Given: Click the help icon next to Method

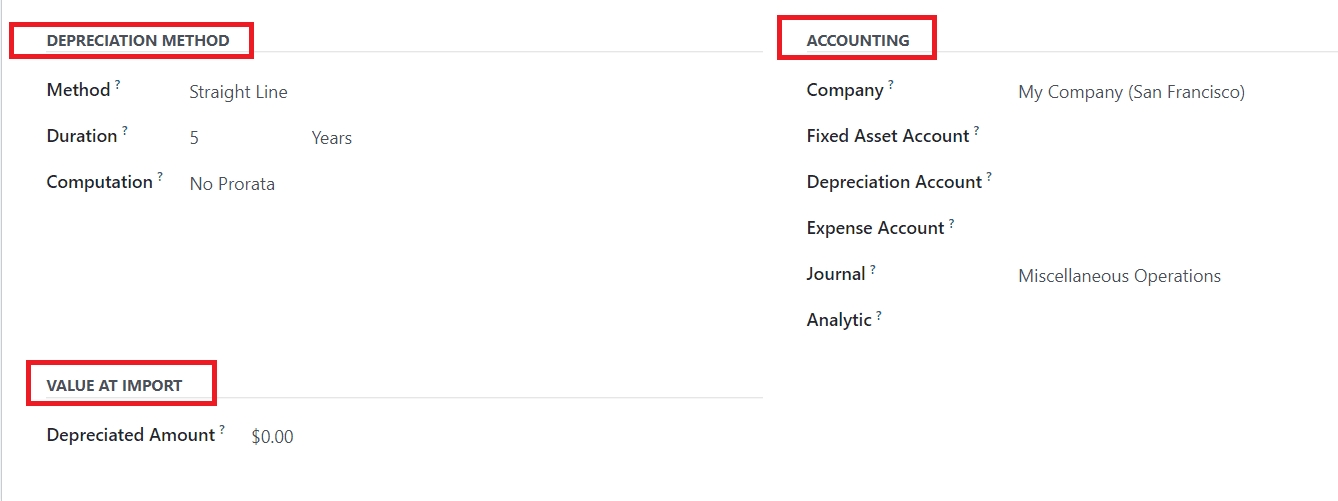Looking at the screenshot, I should pos(117,86).
